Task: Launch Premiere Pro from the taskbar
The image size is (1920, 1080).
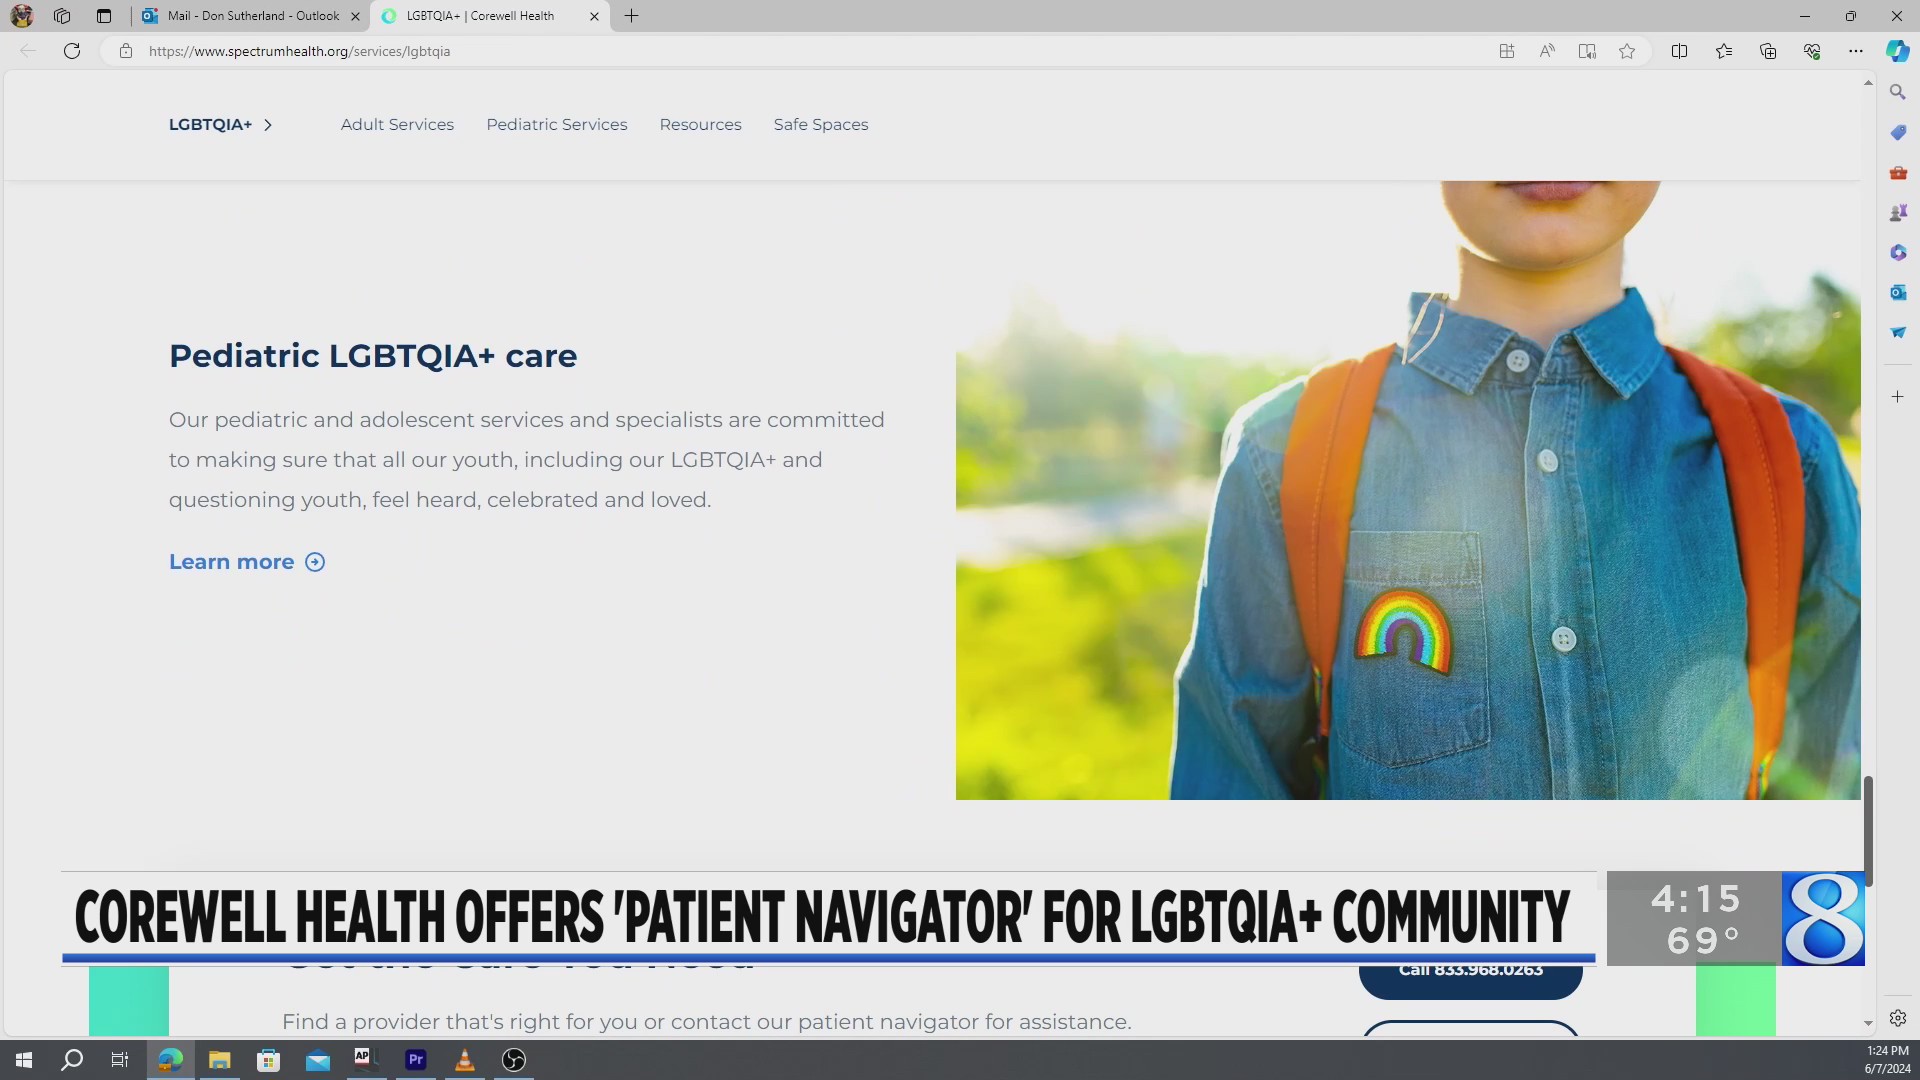Action: [416, 1060]
